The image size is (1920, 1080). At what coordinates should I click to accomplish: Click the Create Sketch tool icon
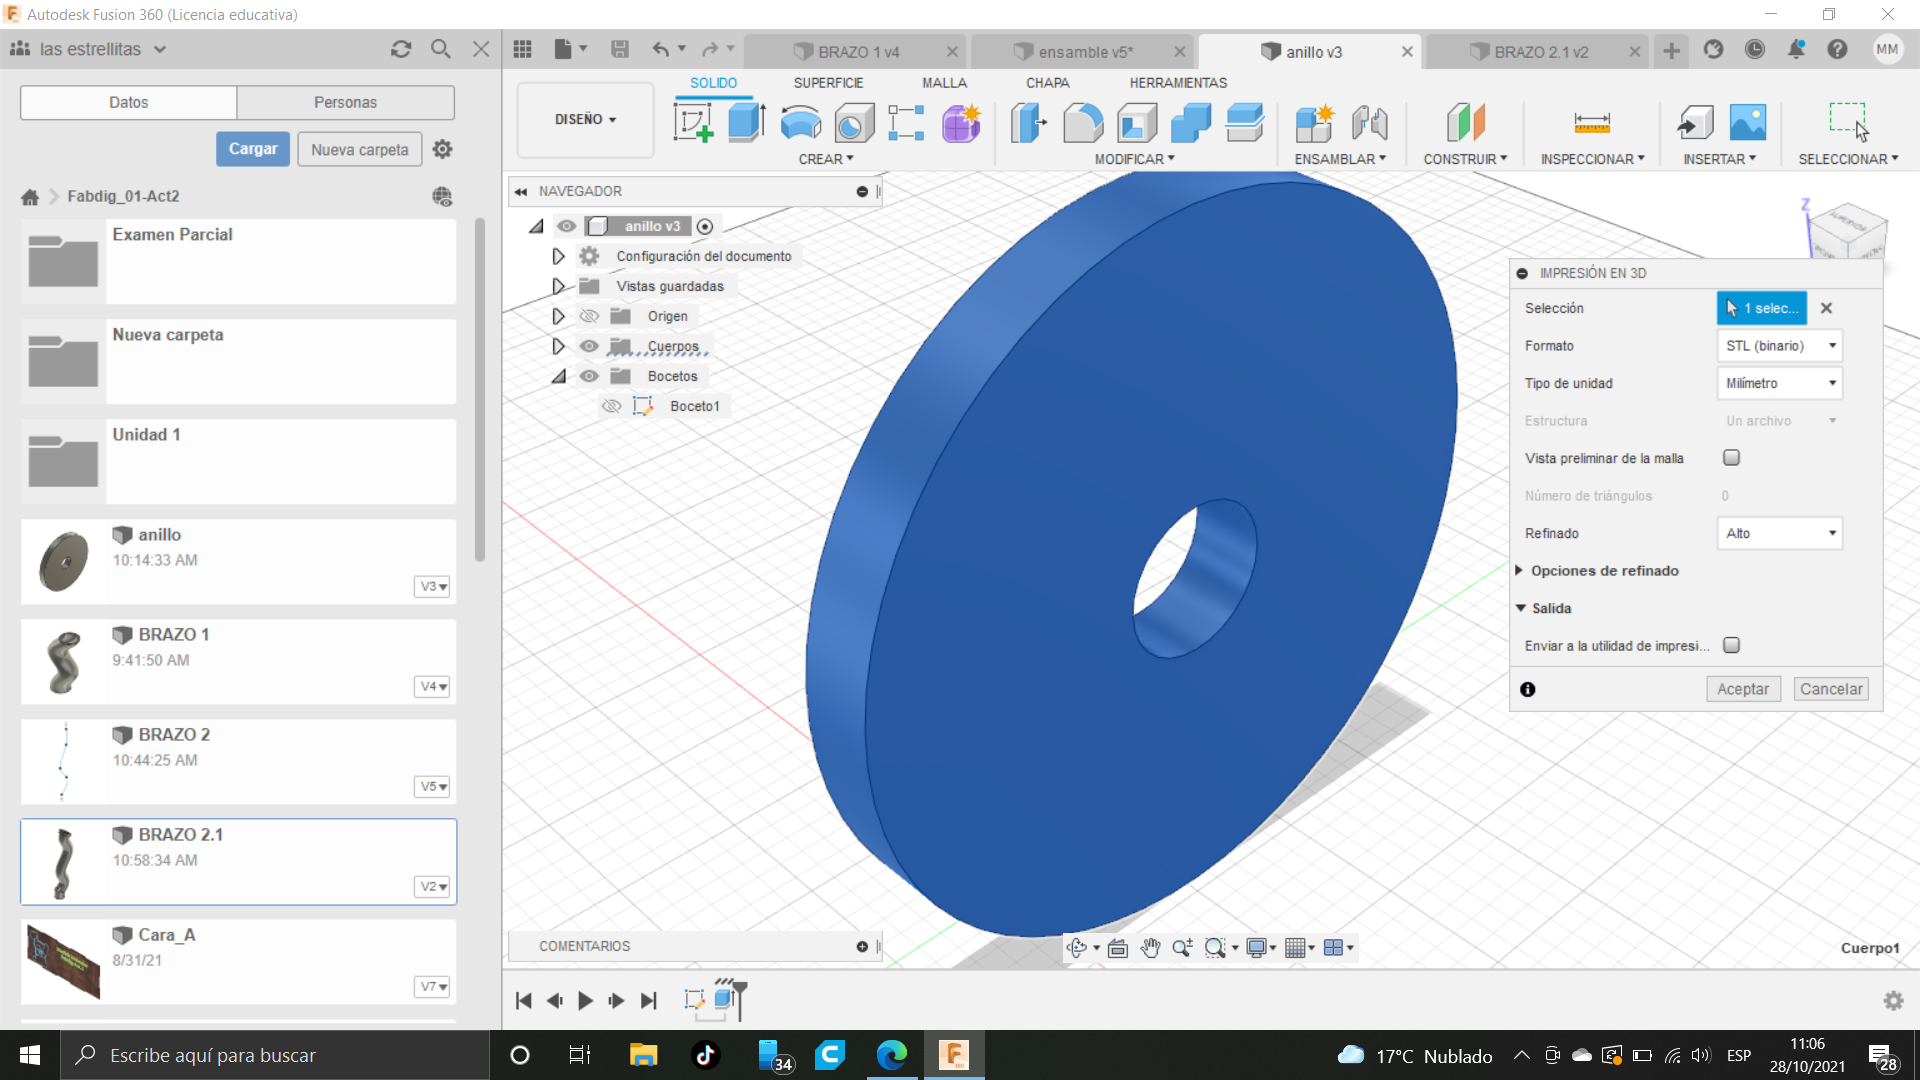(x=693, y=123)
